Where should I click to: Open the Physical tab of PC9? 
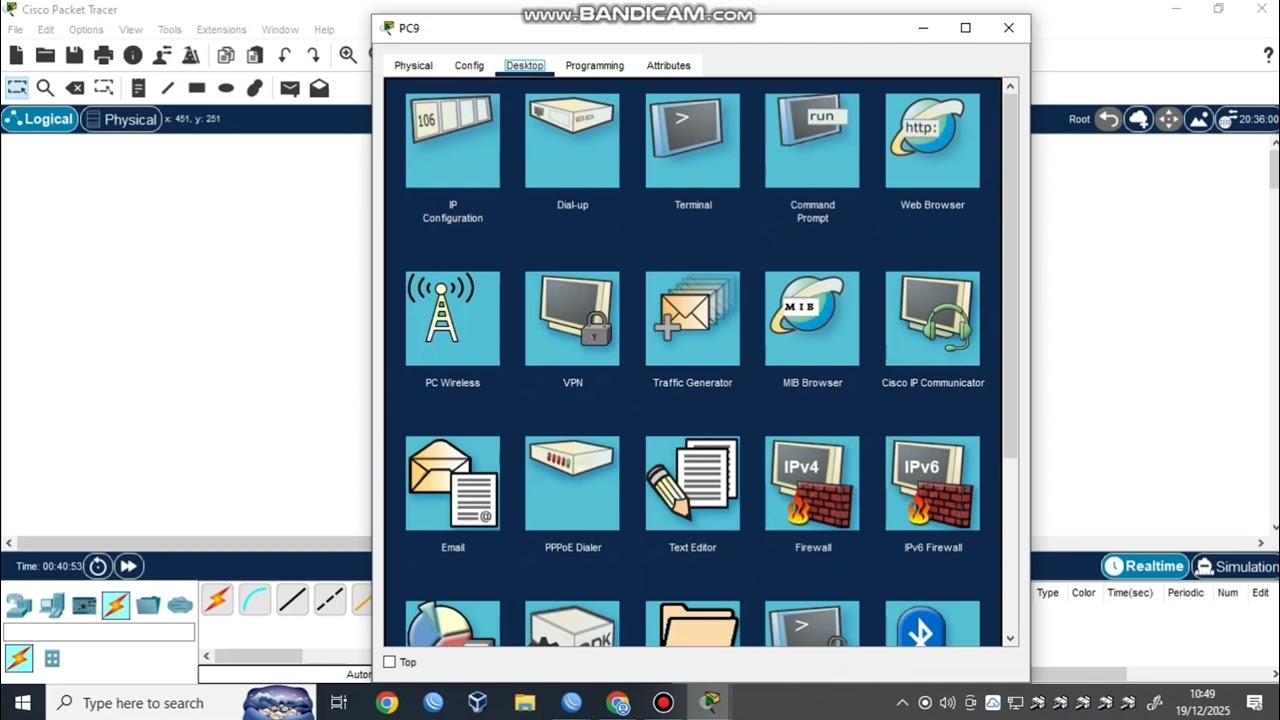pos(413,66)
